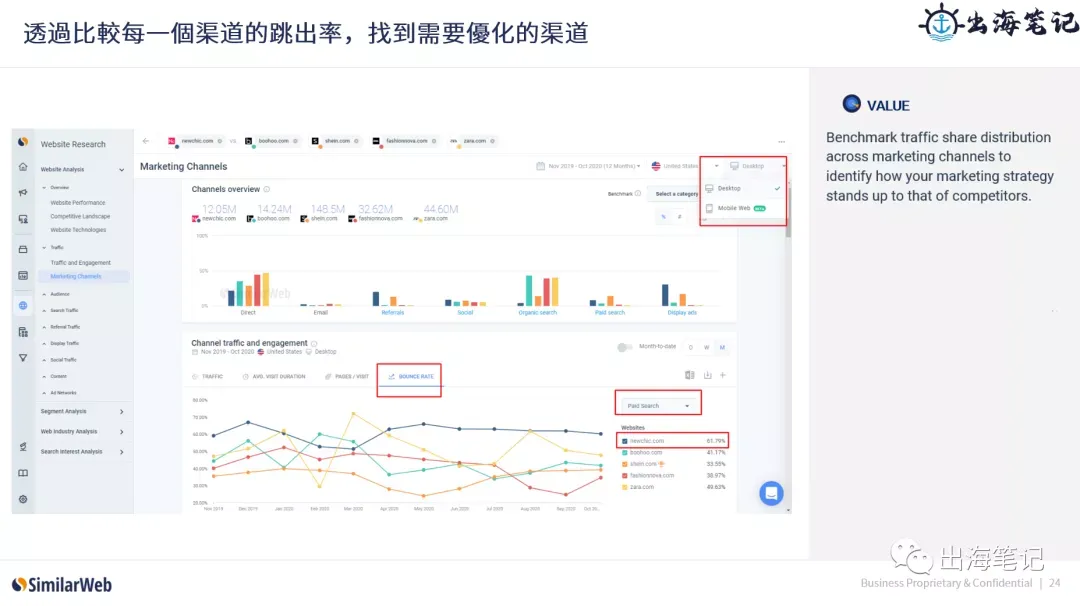This screenshot has width=1080, height=606.
Task: Open Competitive Landscape page
Action: point(80,216)
